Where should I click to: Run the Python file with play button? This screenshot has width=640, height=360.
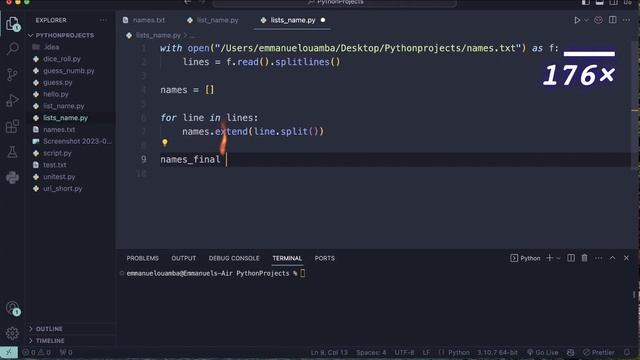[577, 20]
